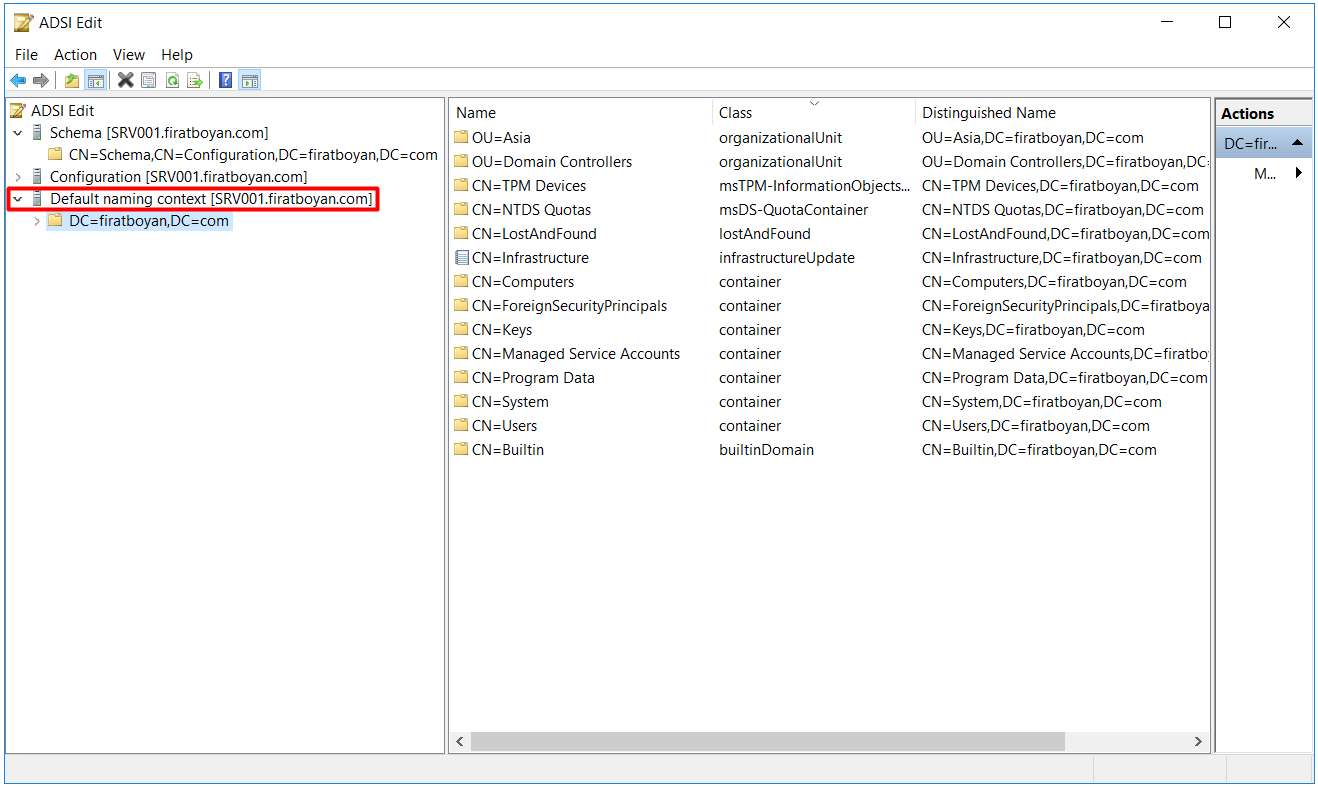Viewport: 1318px width, 787px height.
Task: Click the Schema server icon in tree
Action: 38,133
